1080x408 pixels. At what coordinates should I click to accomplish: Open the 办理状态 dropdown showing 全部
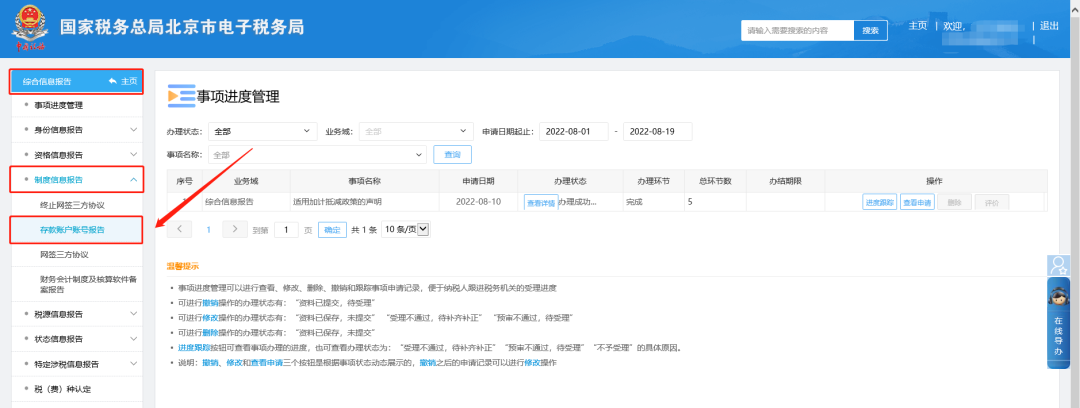(263, 131)
